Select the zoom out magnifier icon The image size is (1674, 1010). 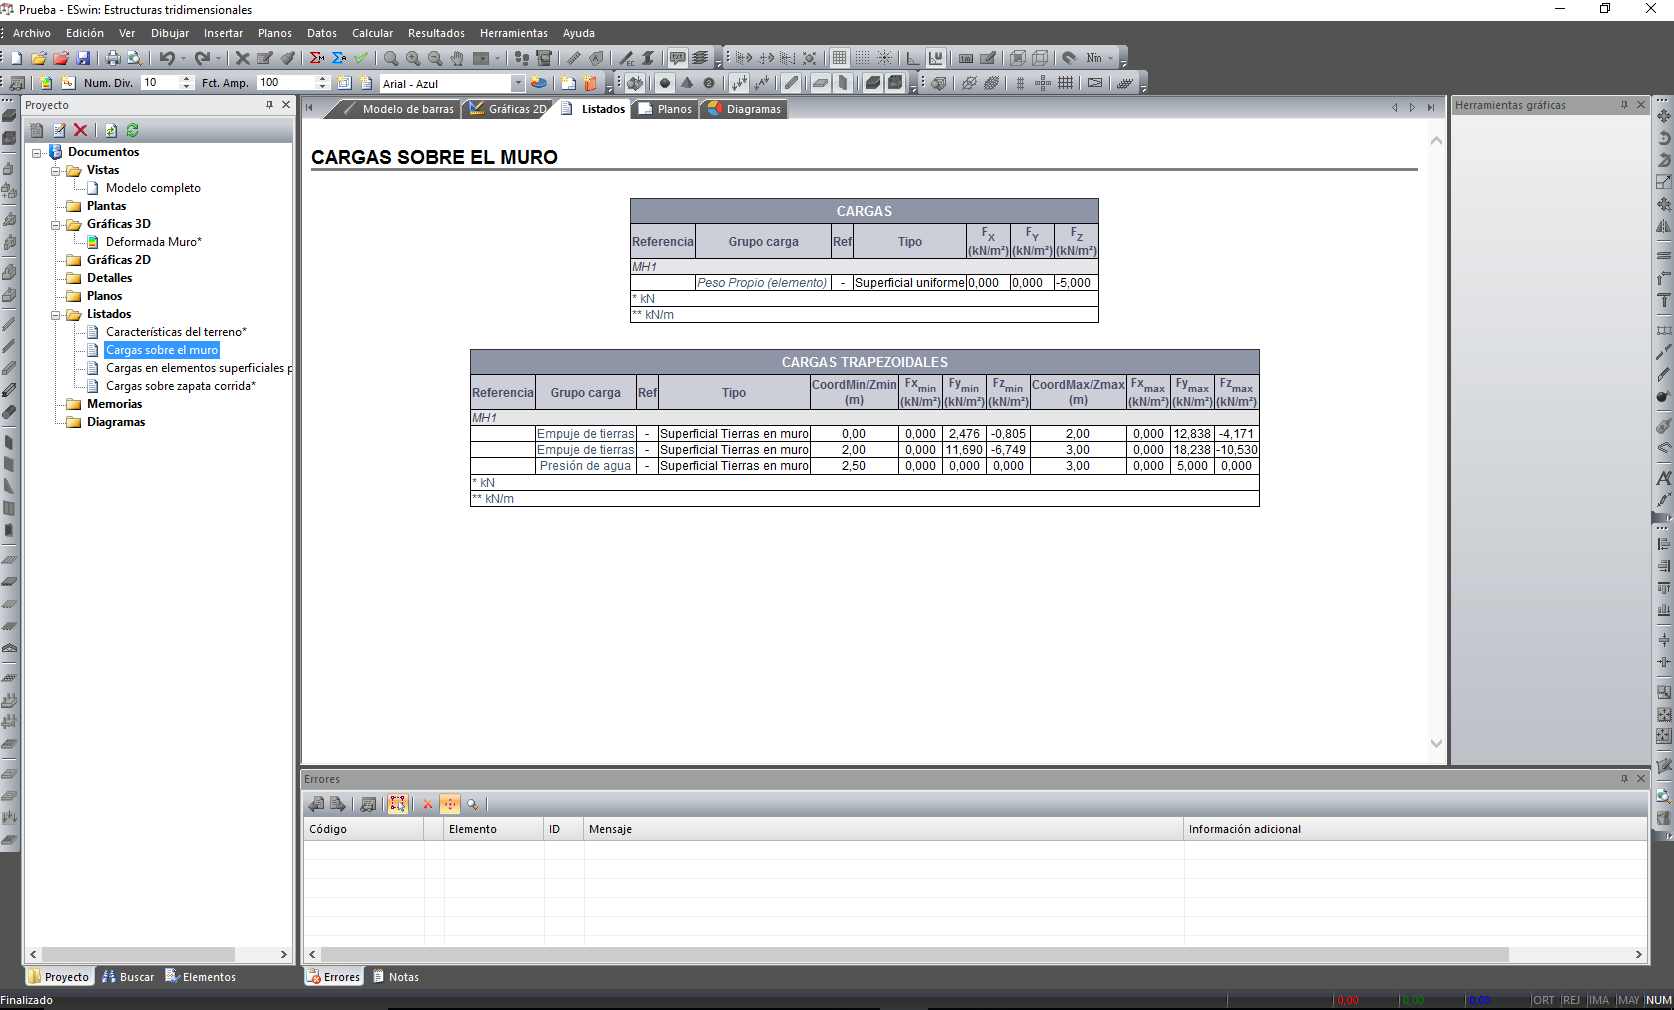(435, 58)
